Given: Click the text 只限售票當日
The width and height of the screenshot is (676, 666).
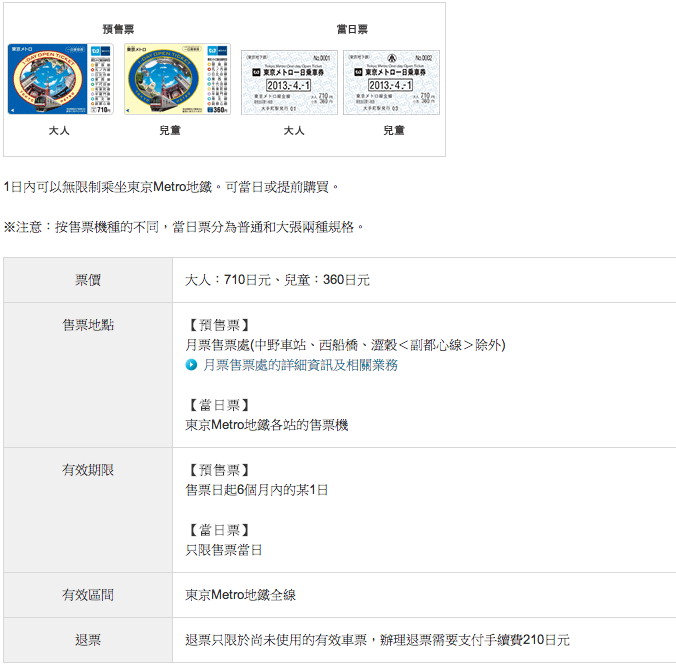Looking at the screenshot, I should click(x=224, y=550).
